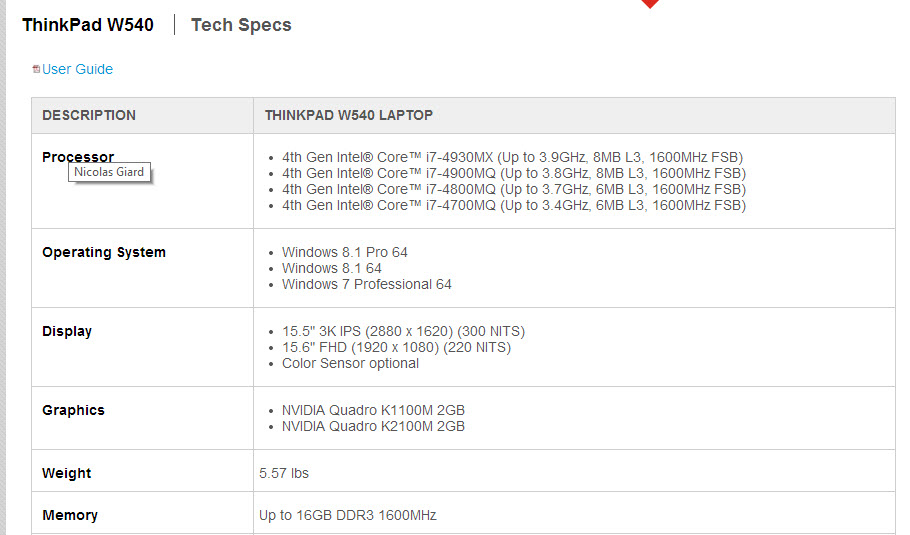Screen dimensions: 910x535
Task: Click the Windows 8.1 Pro 64 entry
Action: [x=345, y=252]
